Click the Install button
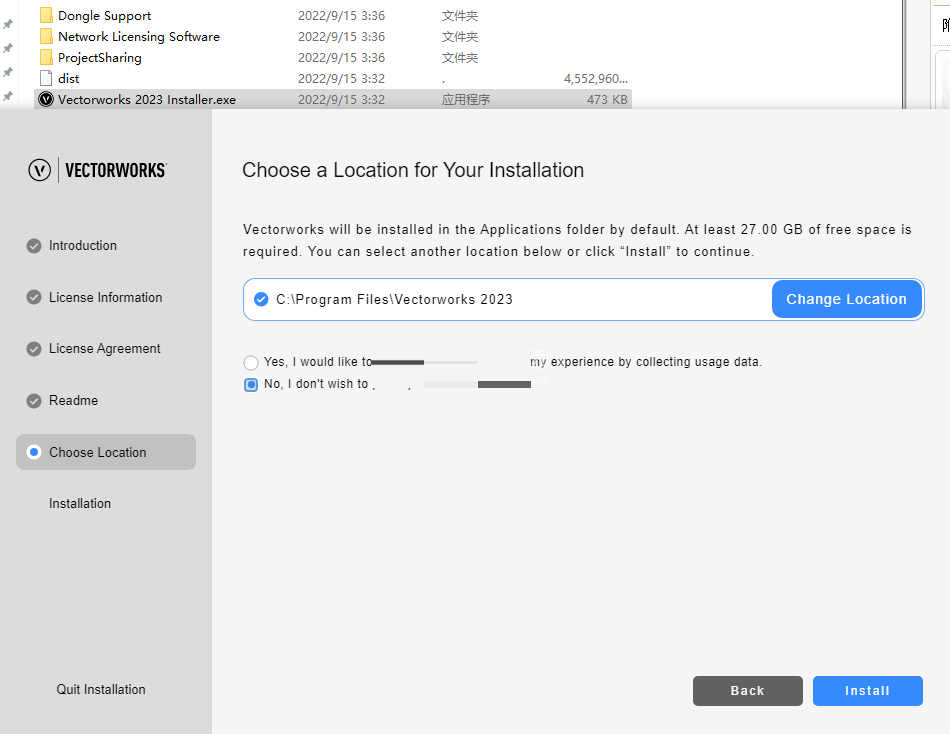 [x=867, y=690]
